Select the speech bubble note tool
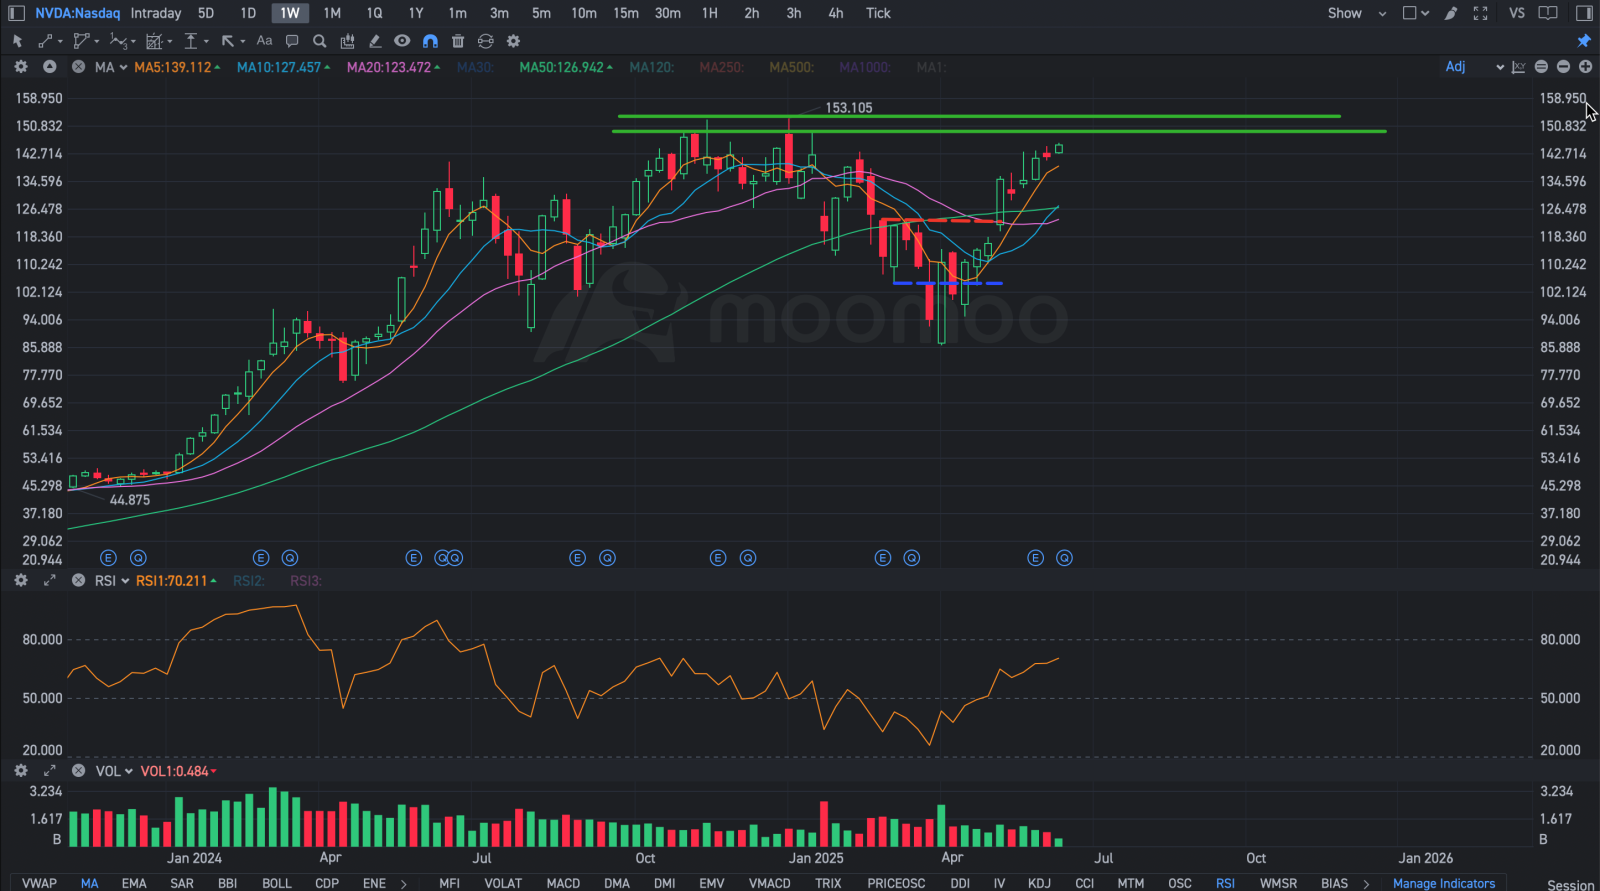Image resolution: width=1600 pixels, height=891 pixels. coord(292,41)
